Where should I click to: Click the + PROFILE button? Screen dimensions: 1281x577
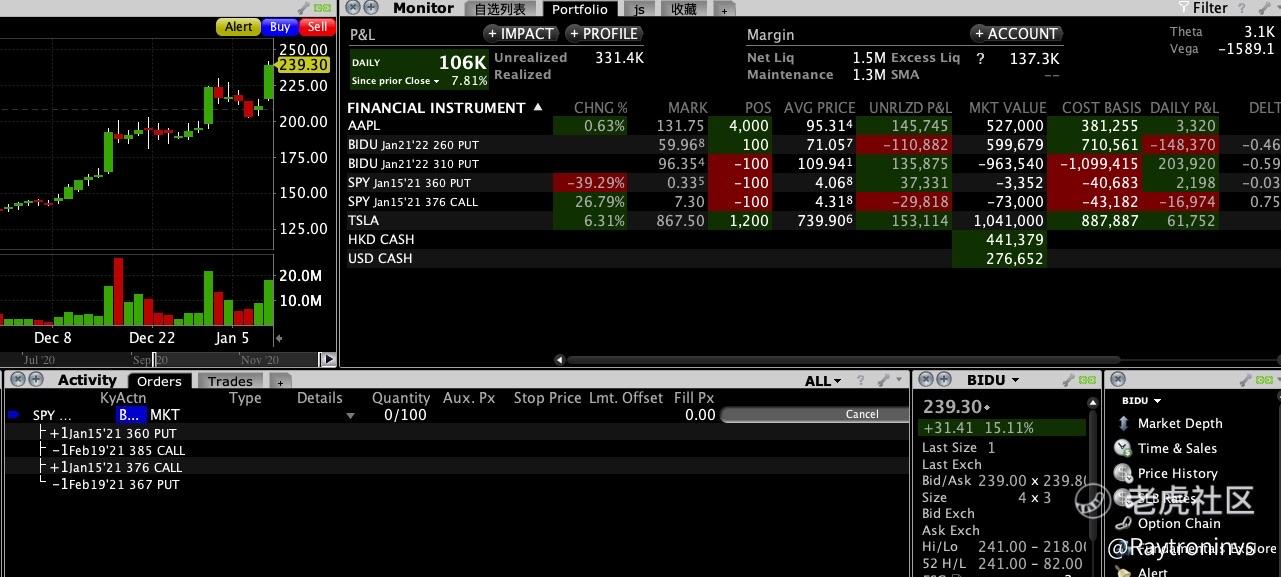604,33
